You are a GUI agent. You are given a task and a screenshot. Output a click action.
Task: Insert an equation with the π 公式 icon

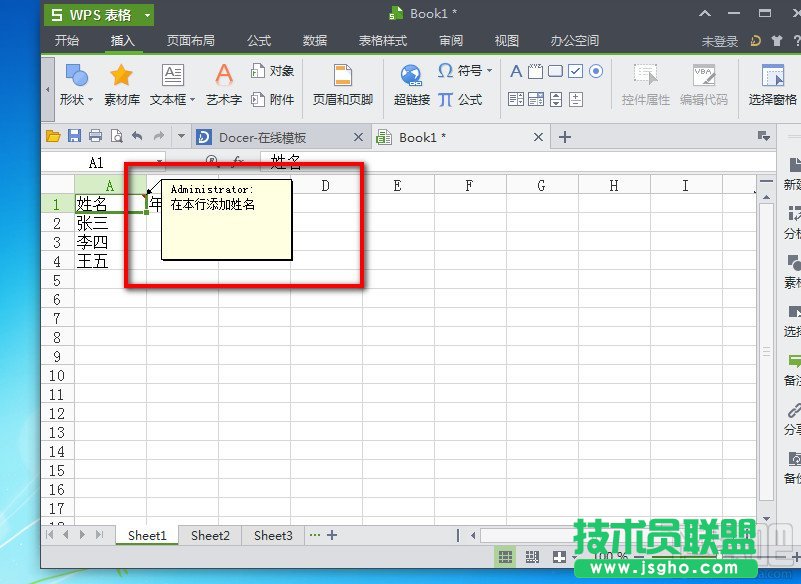coord(463,98)
